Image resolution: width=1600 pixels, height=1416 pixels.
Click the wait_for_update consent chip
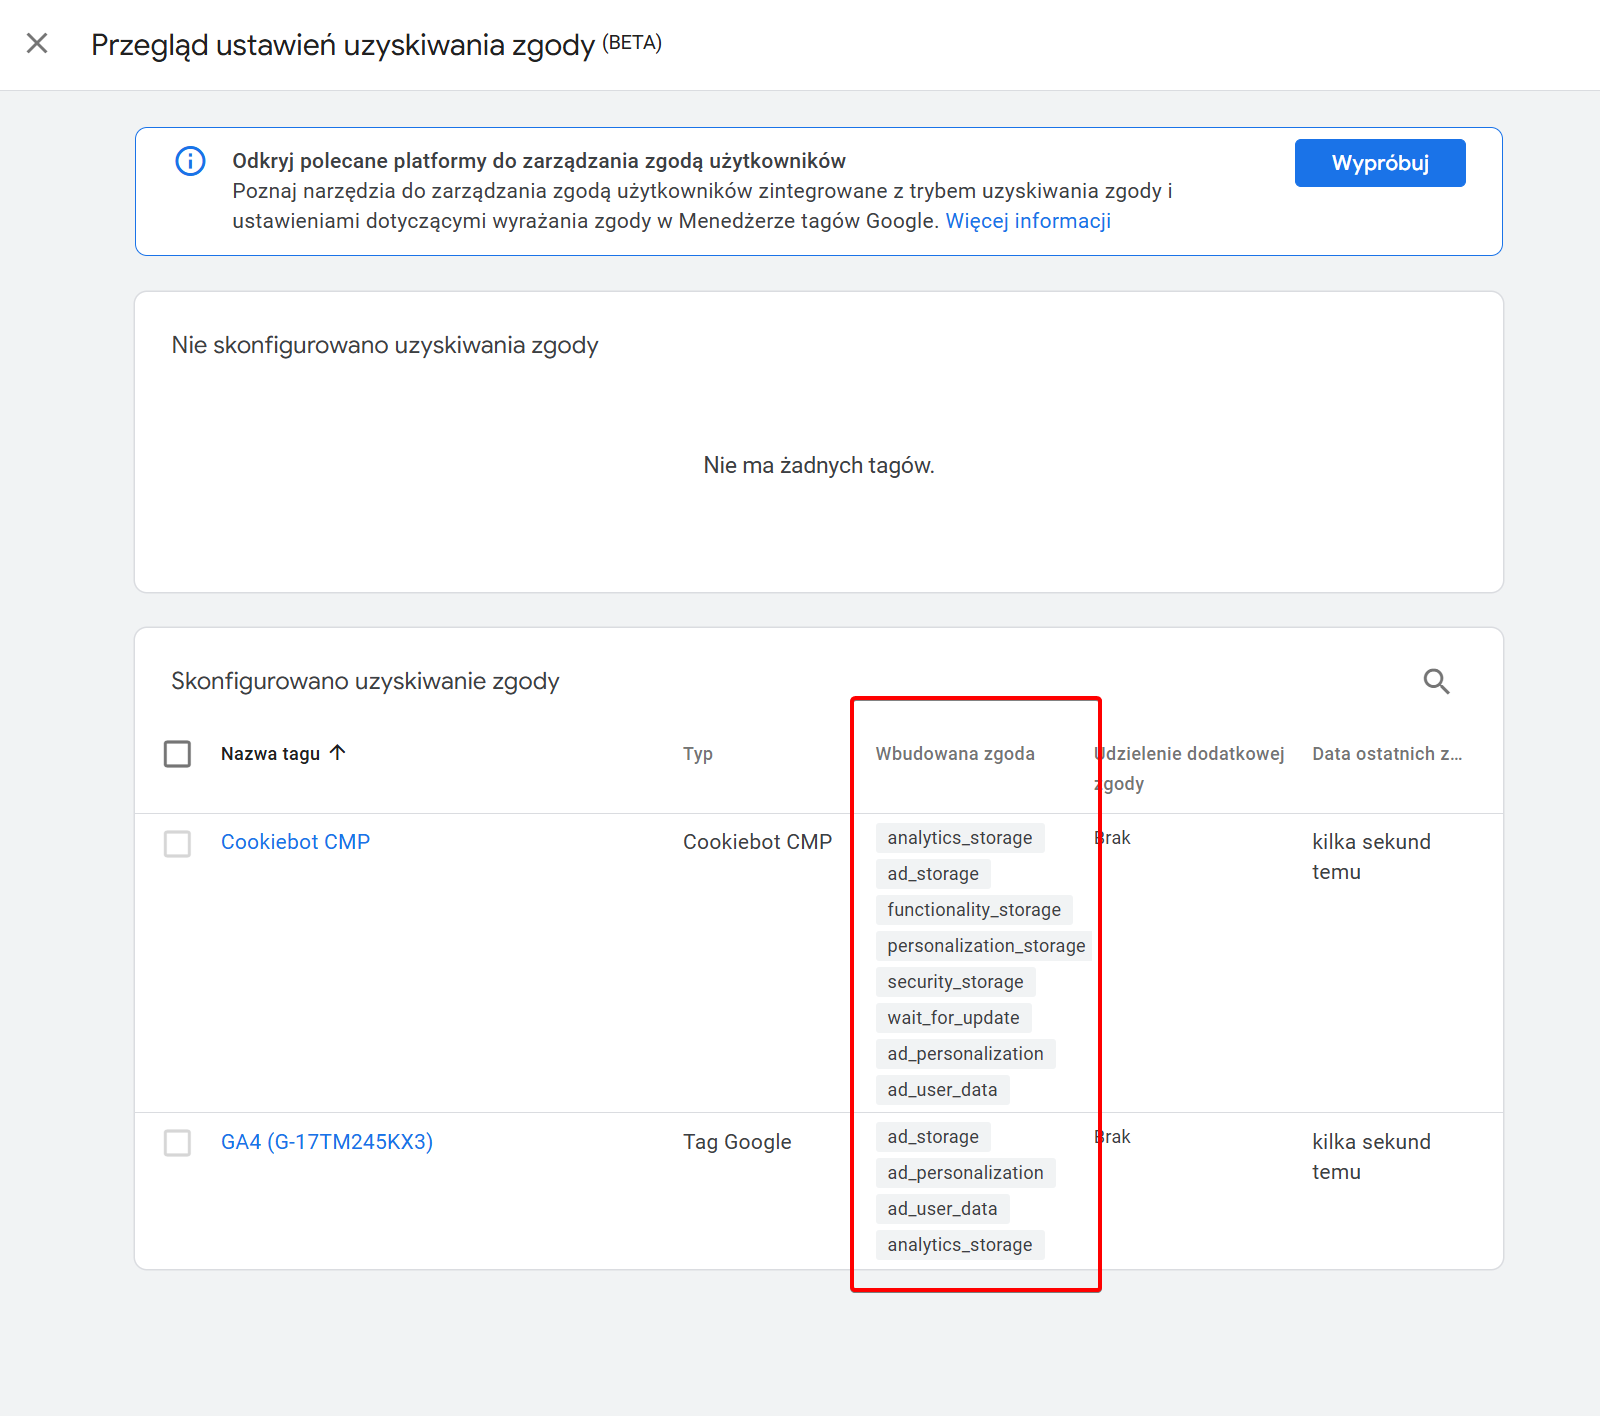953,1018
